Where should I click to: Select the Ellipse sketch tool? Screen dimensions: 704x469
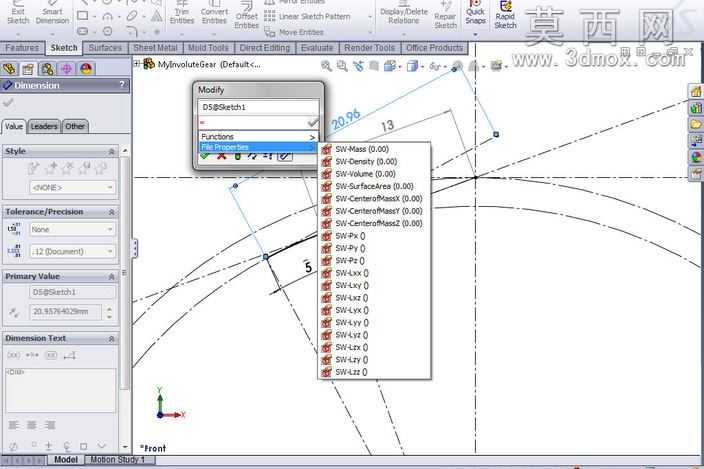(132, 16)
